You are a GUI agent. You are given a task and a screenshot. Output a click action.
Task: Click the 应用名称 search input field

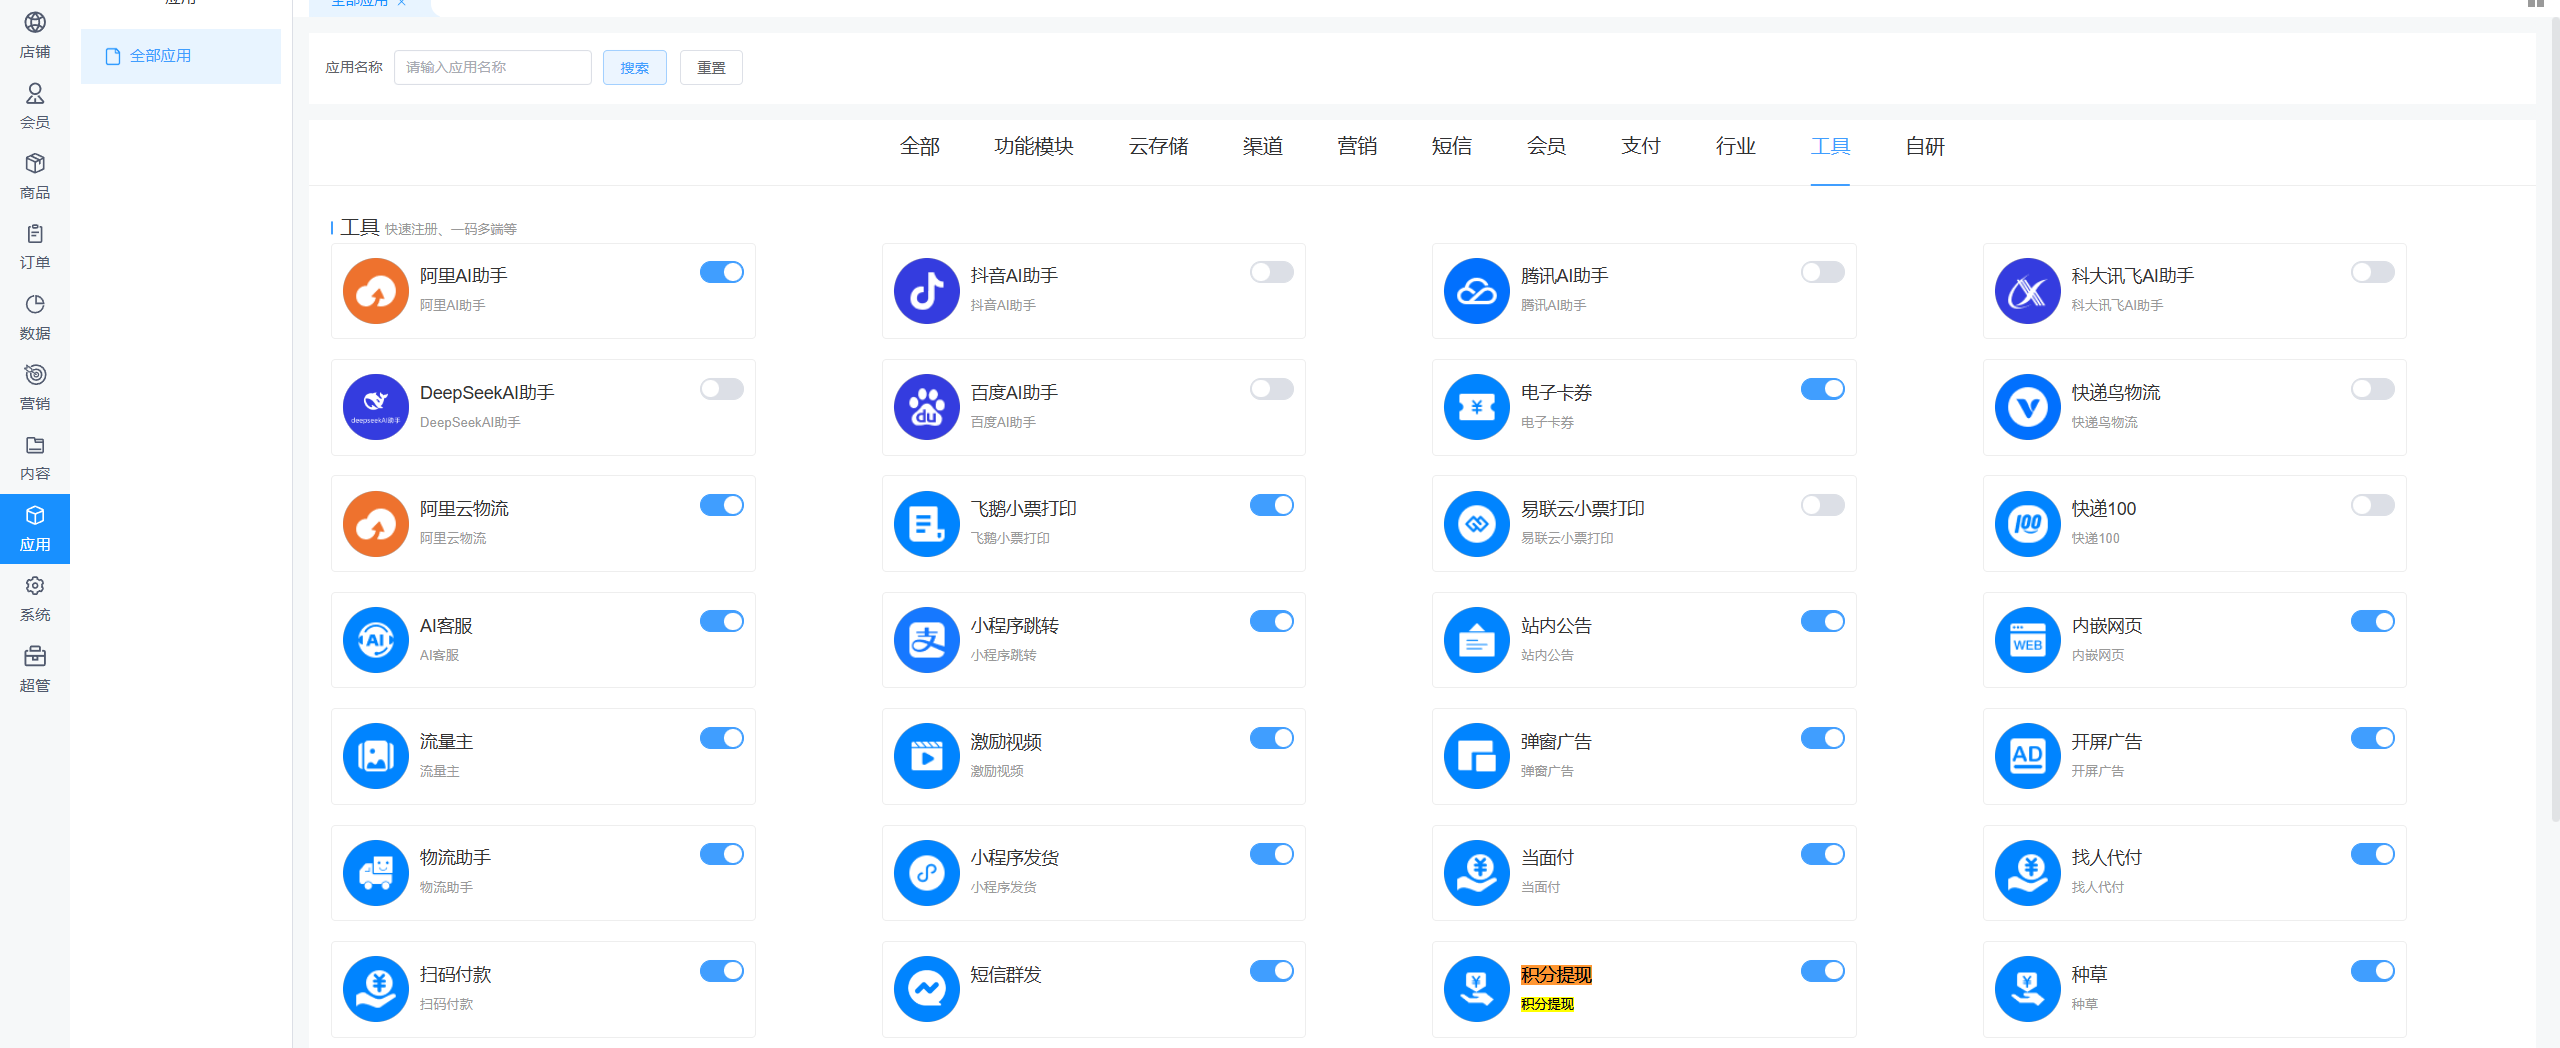point(493,68)
